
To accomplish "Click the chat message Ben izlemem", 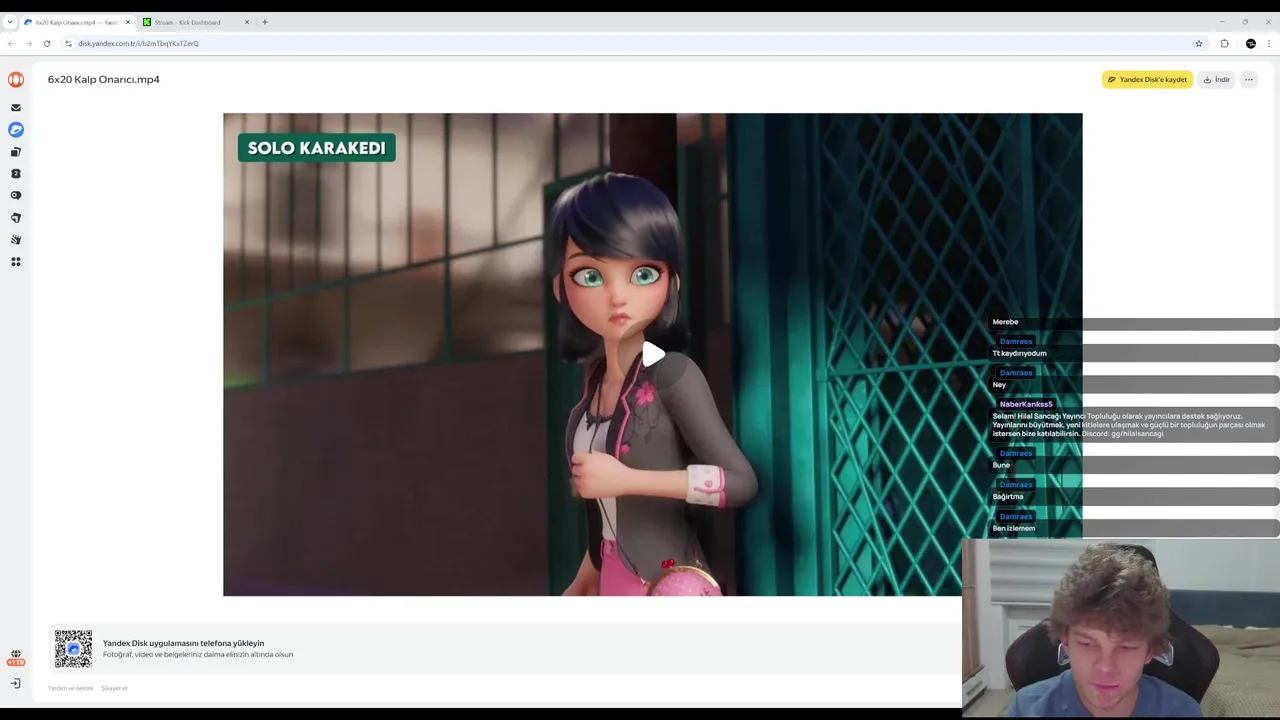I will point(1013,528).
